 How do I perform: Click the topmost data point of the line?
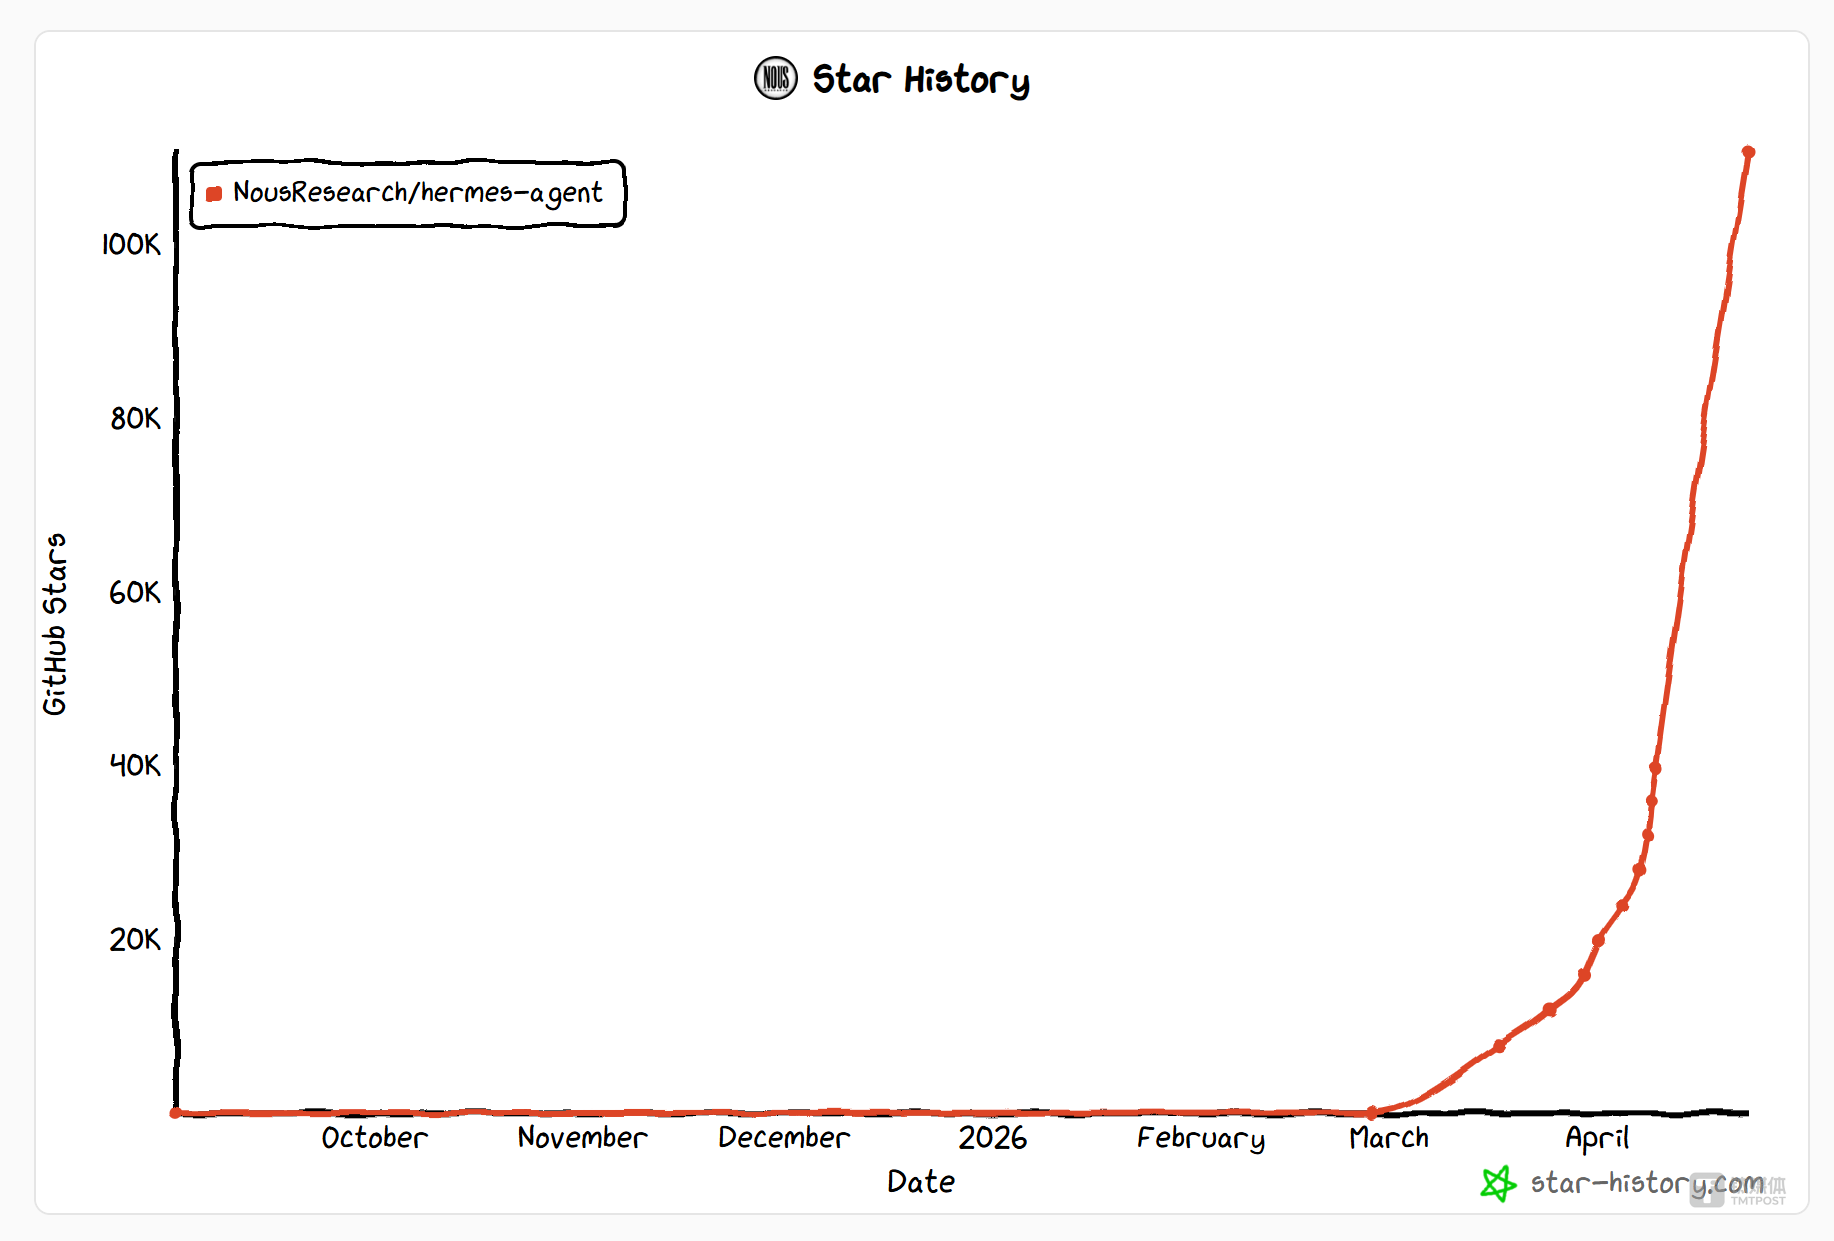1748,152
